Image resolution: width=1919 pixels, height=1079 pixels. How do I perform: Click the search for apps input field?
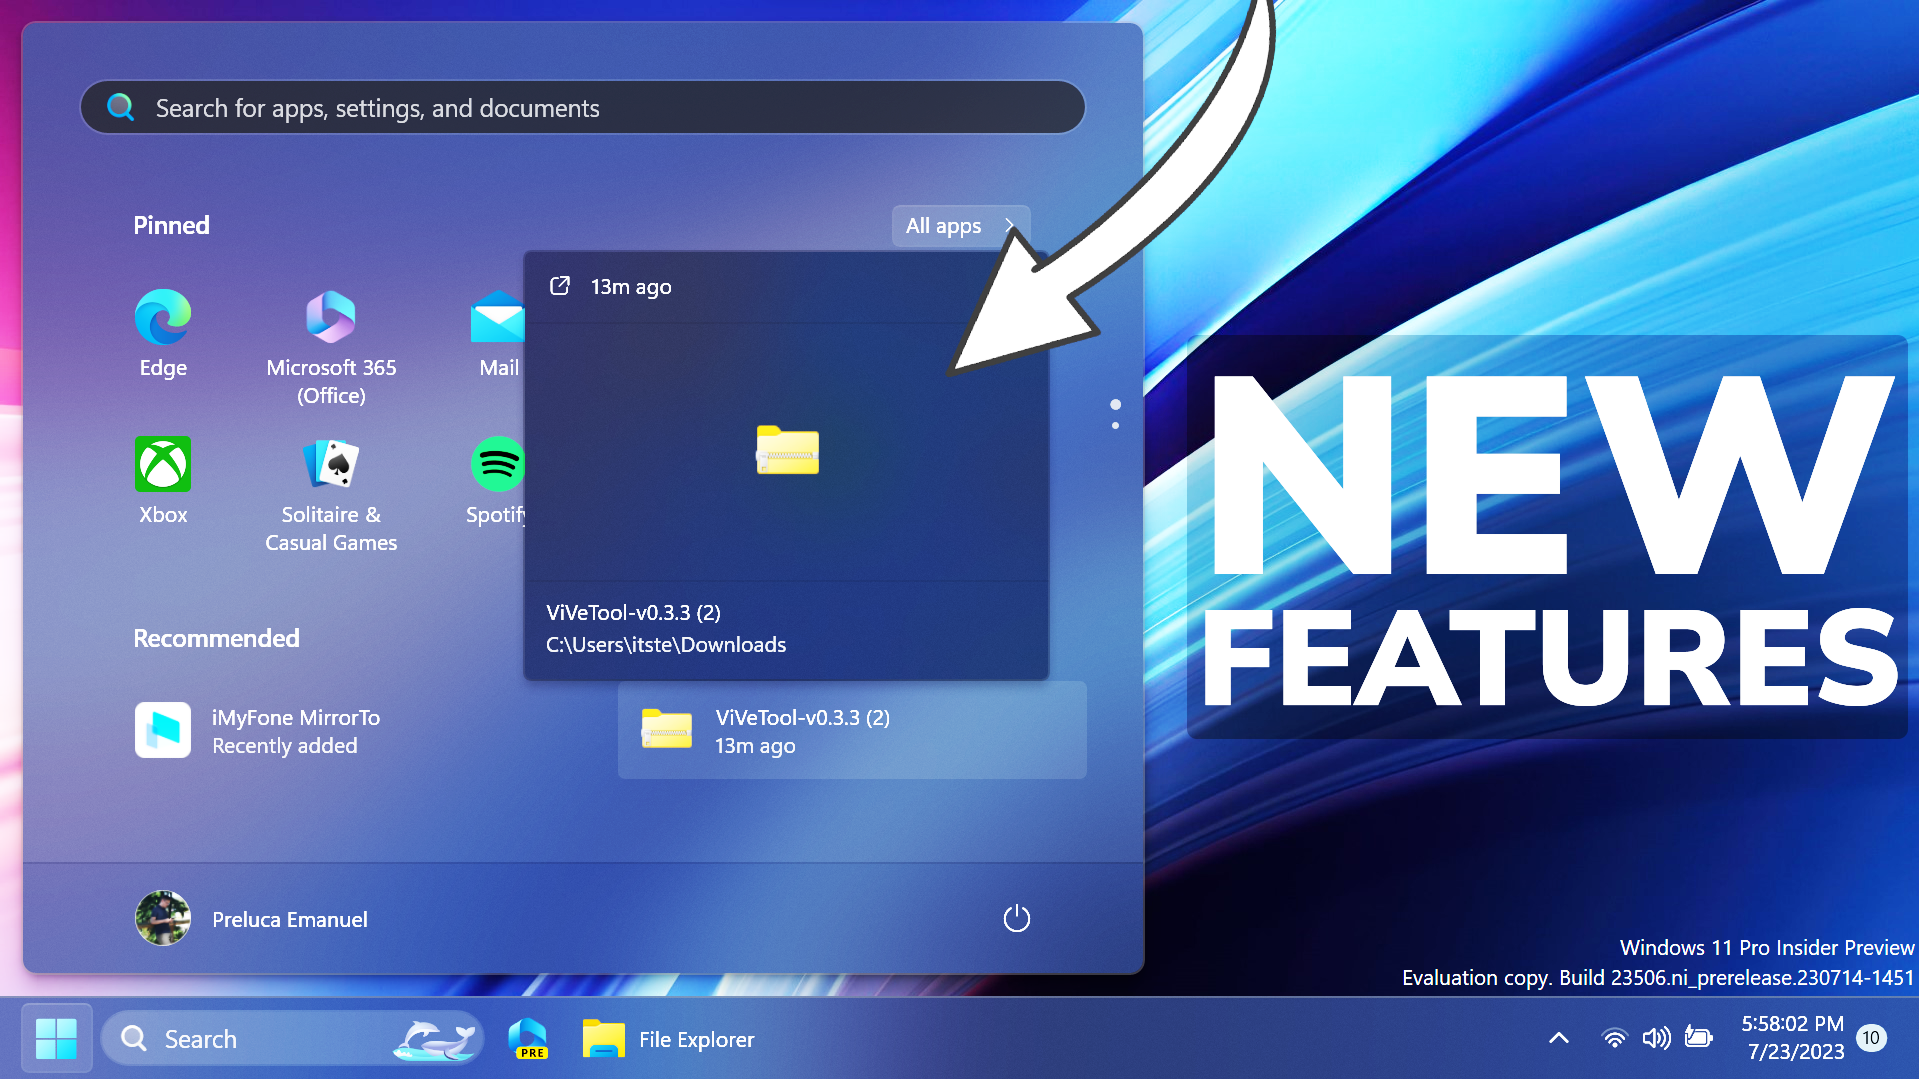tap(582, 107)
